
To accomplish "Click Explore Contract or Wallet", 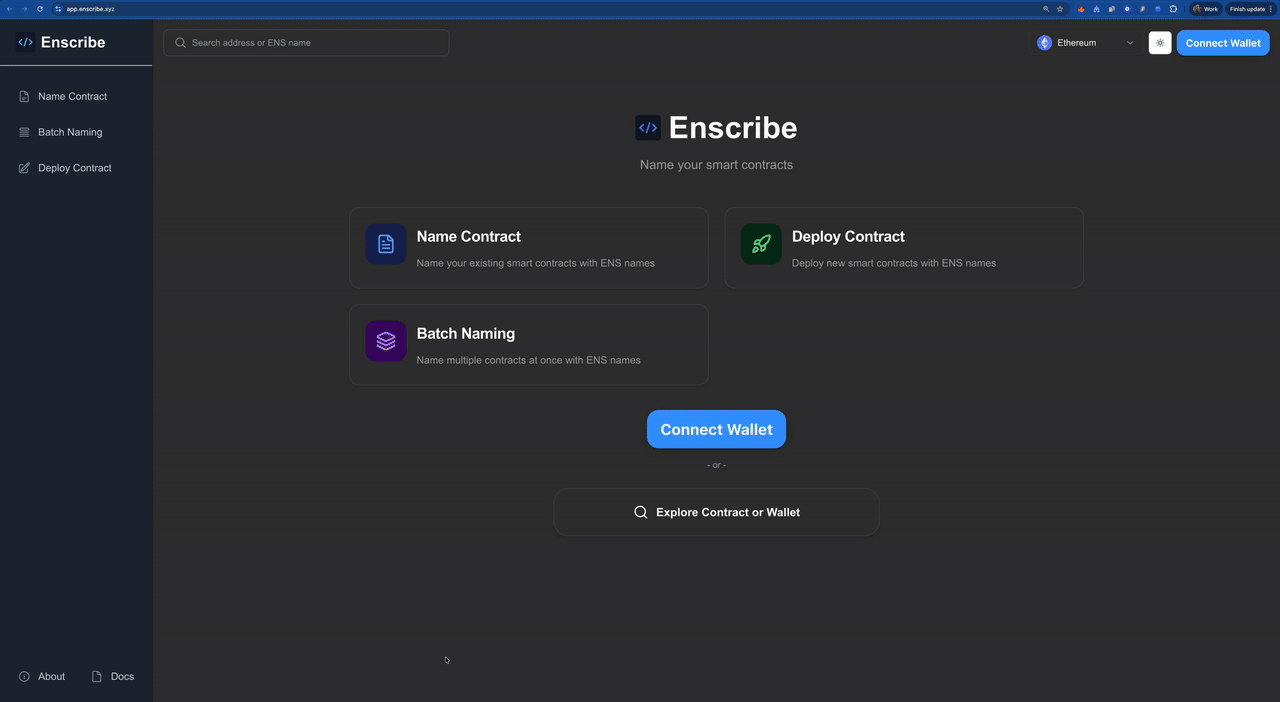I will pos(716,511).
